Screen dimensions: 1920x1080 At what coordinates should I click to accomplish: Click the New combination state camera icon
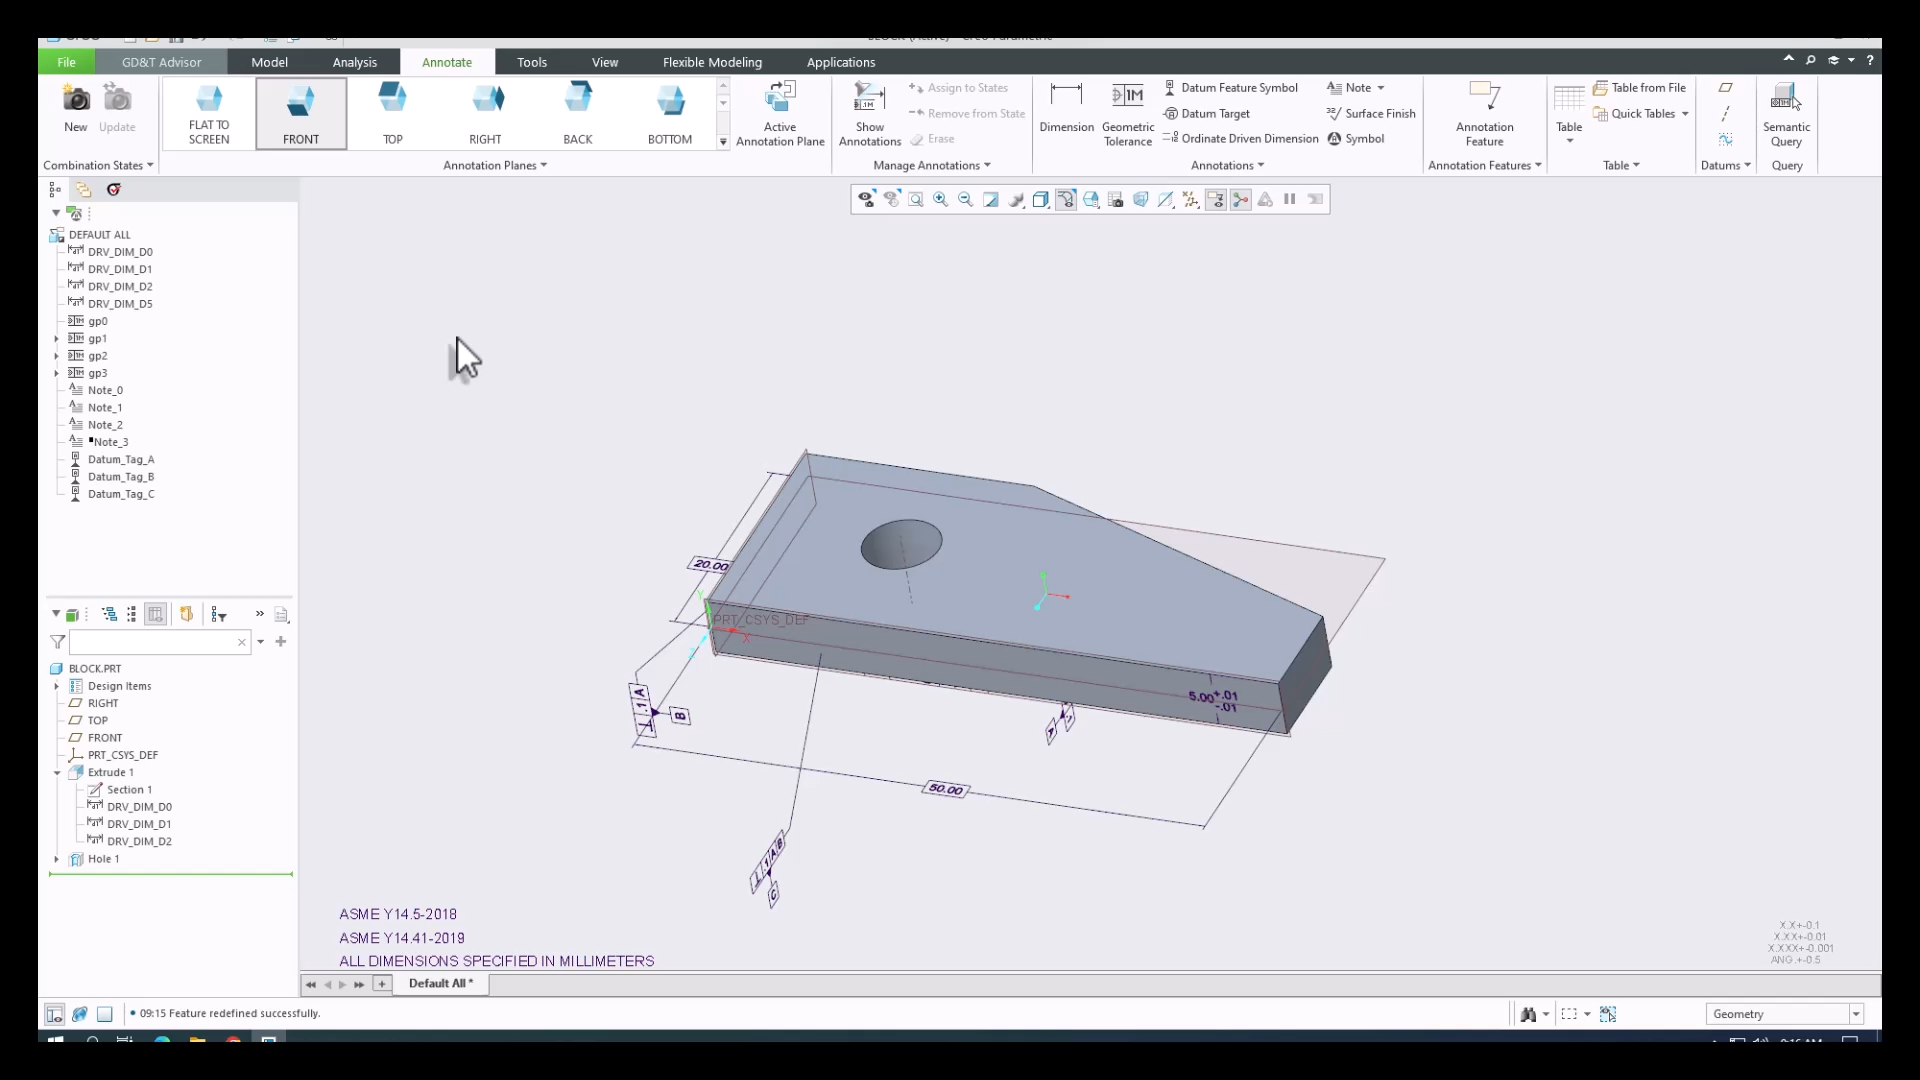76,100
